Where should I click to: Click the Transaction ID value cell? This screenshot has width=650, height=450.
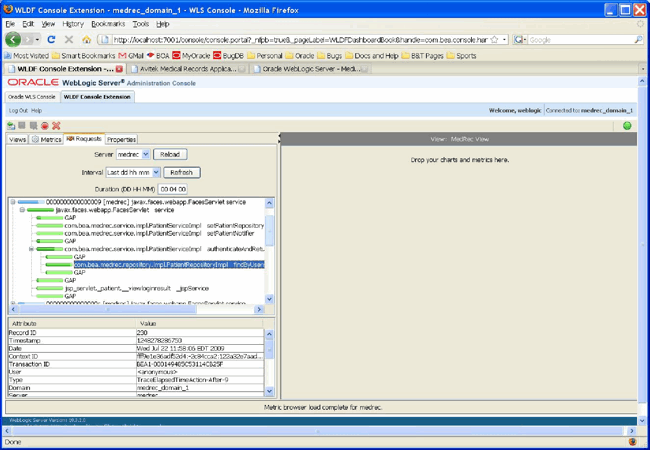[x=200, y=364]
